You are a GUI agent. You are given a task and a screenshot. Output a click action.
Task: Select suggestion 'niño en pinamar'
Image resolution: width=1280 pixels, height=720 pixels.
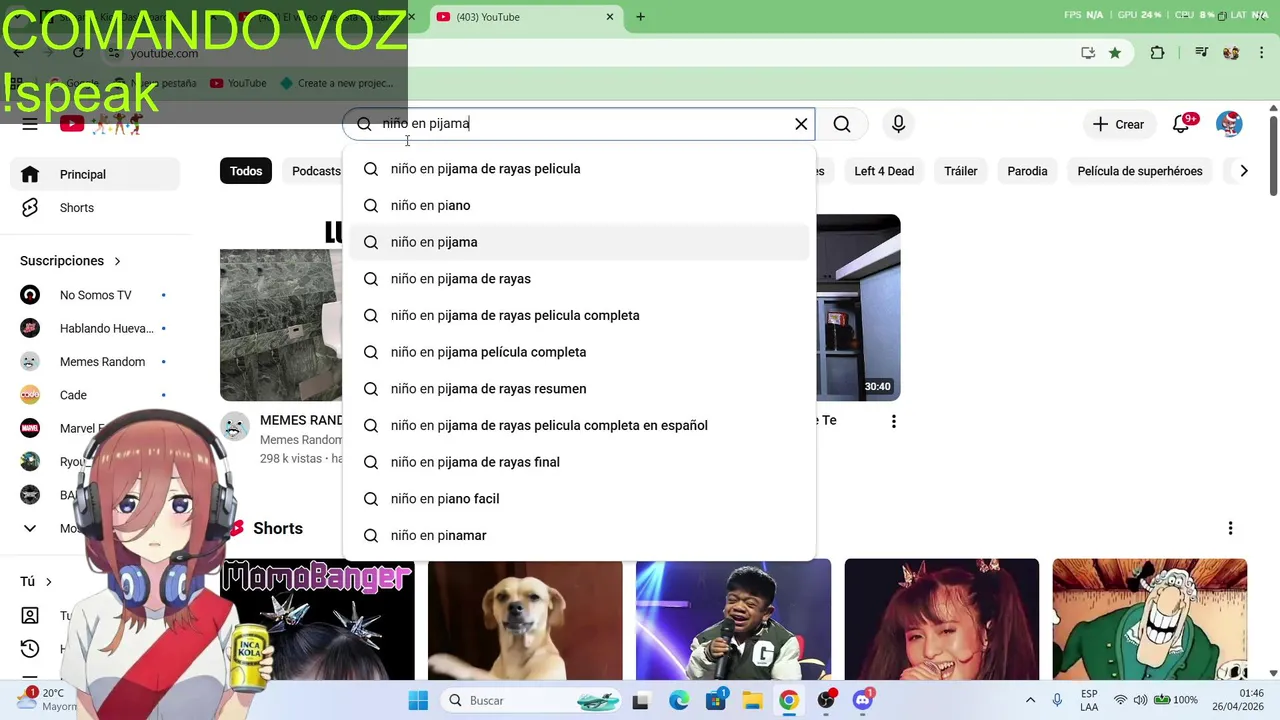click(579, 536)
